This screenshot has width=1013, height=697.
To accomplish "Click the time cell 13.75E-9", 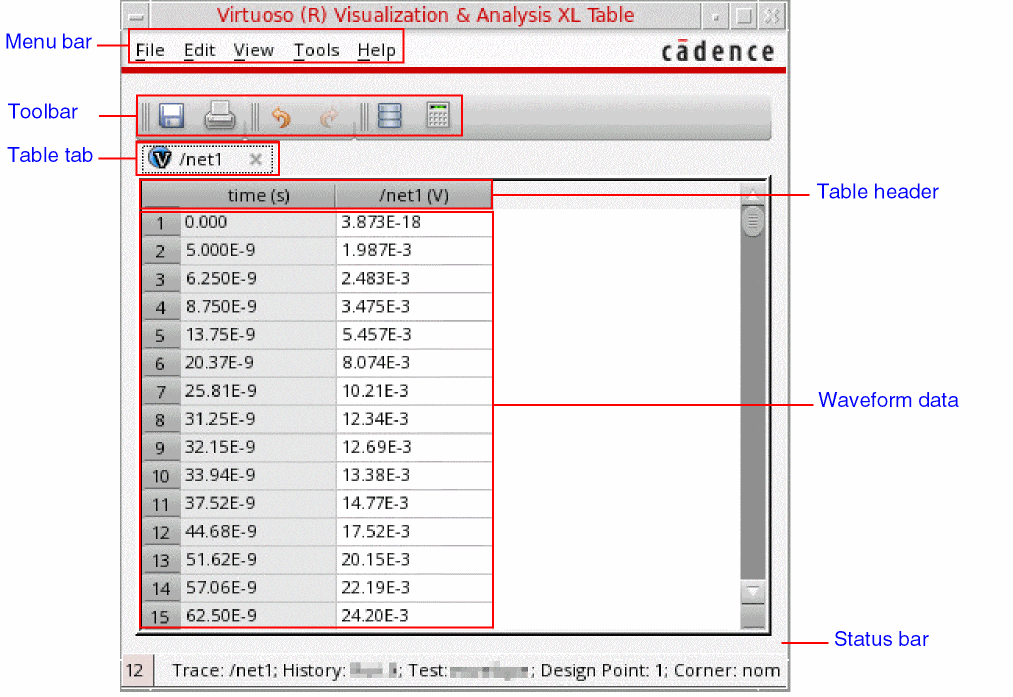I will pos(258,335).
